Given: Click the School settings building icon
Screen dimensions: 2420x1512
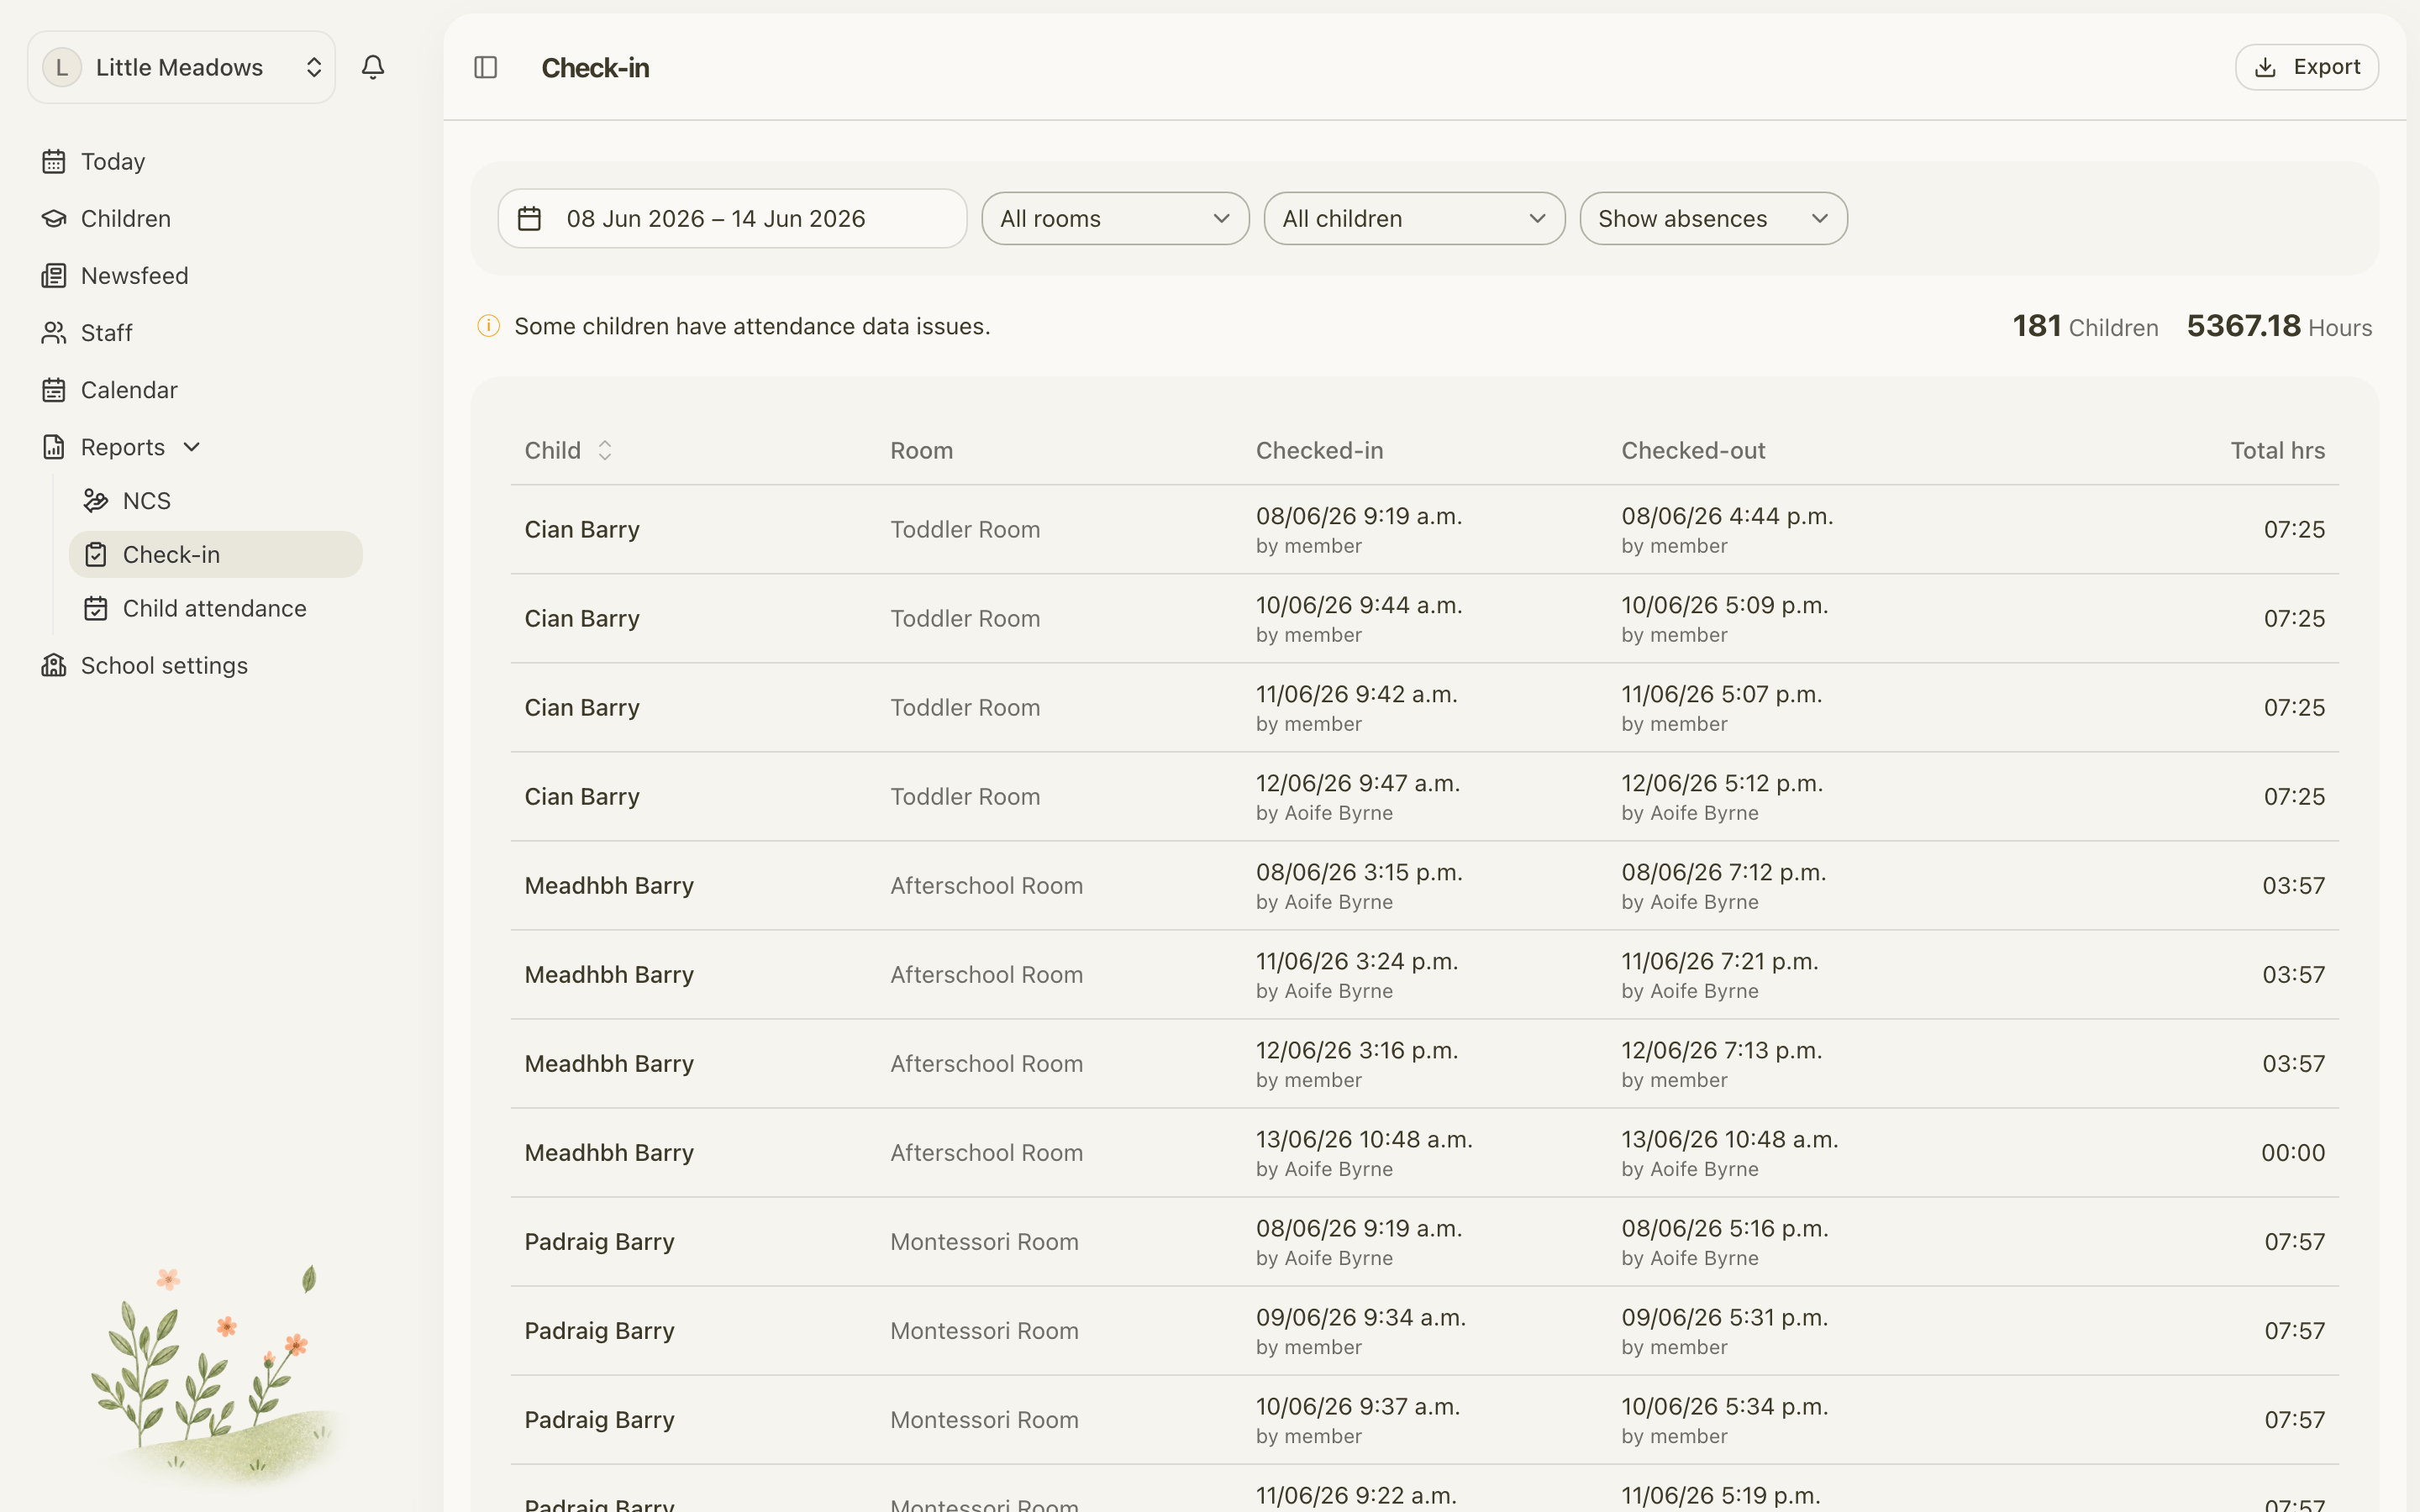Looking at the screenshot, I should (x=54, y=665).
